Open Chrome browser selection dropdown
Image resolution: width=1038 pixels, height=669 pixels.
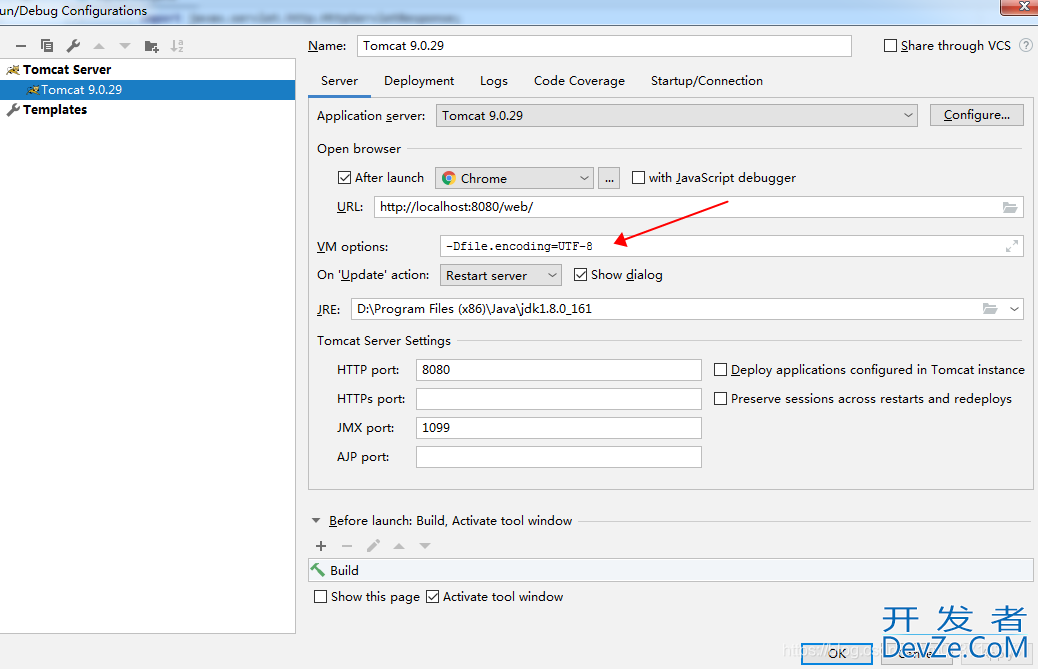pyautogui.click(x=514, y=178)
